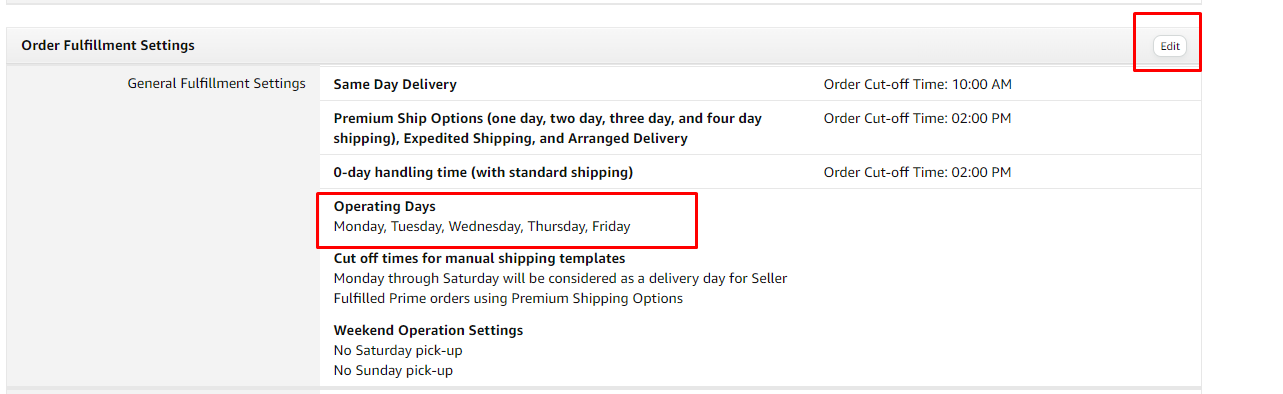Viewport: 1283px width, 394px height.
Task: Select the Order Fulfillment Settings section header
Action: pos(108,46)
